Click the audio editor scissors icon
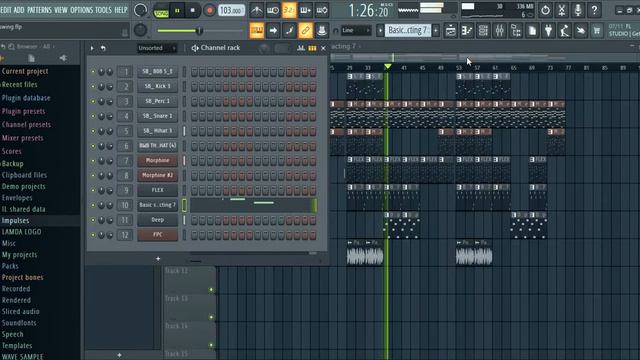Image resolution: width=640 pixels, height=360 pixels. [x=562, y=10]
